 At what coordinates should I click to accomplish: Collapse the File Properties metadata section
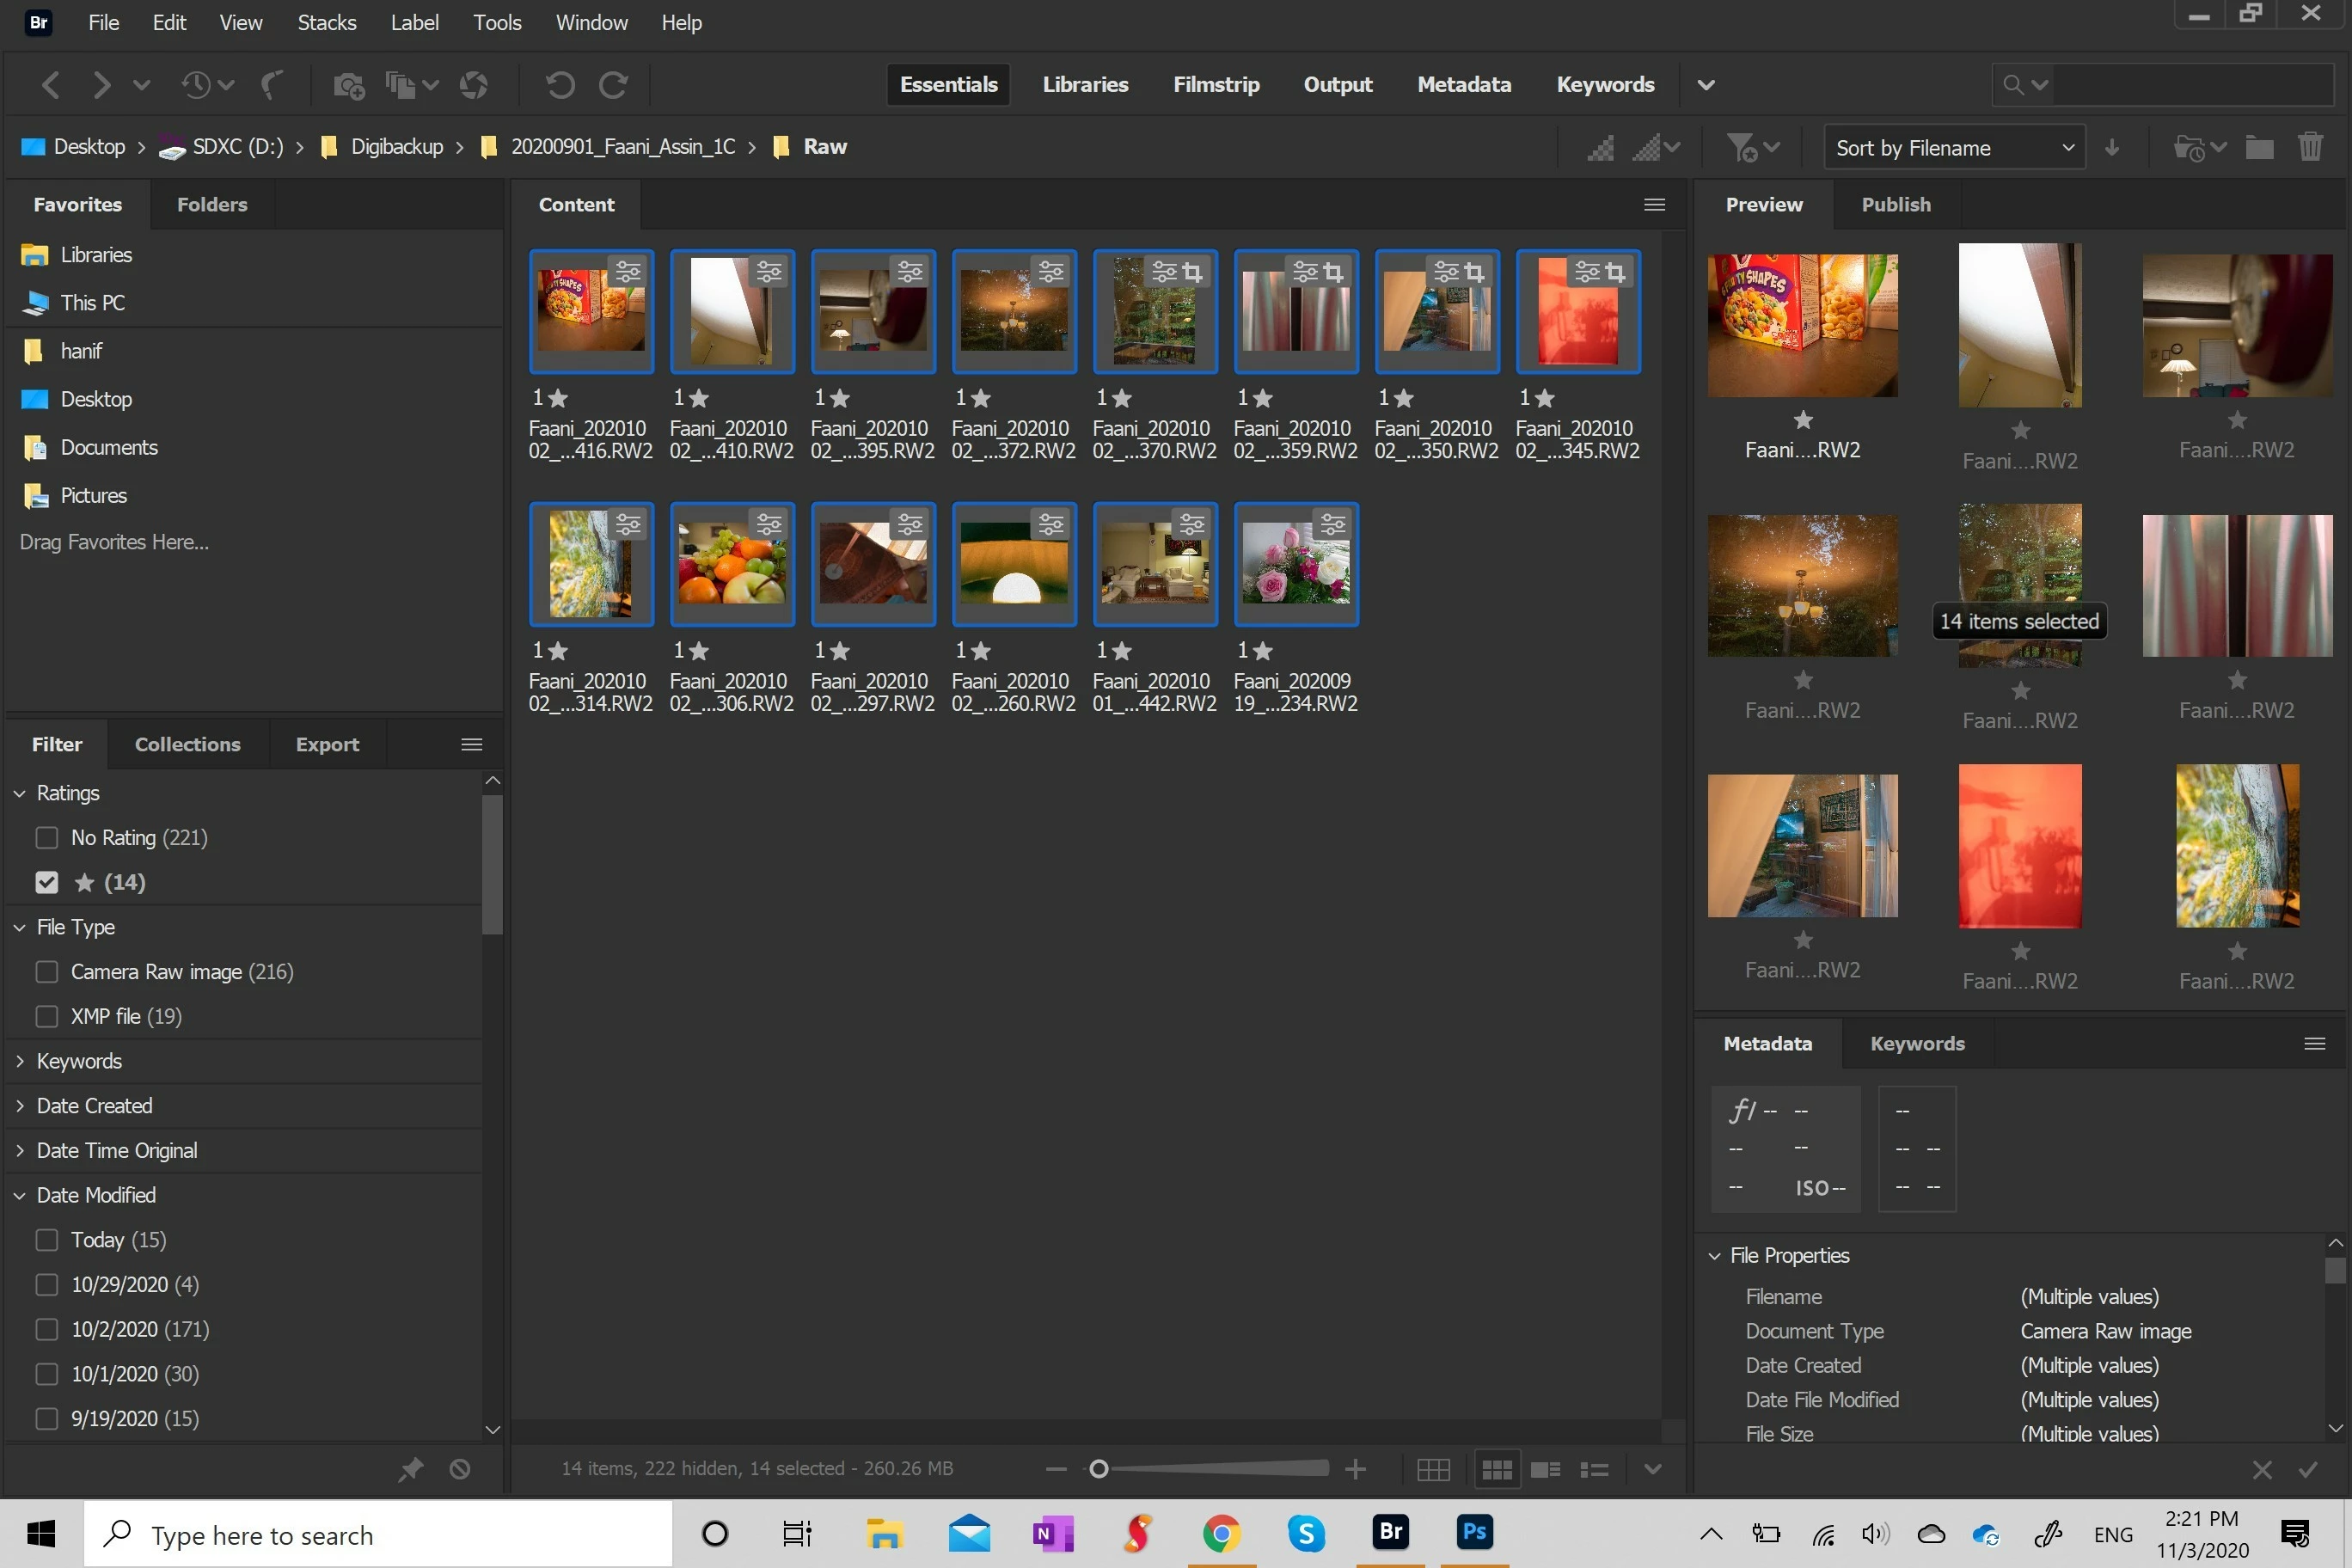[1714, 1255]
